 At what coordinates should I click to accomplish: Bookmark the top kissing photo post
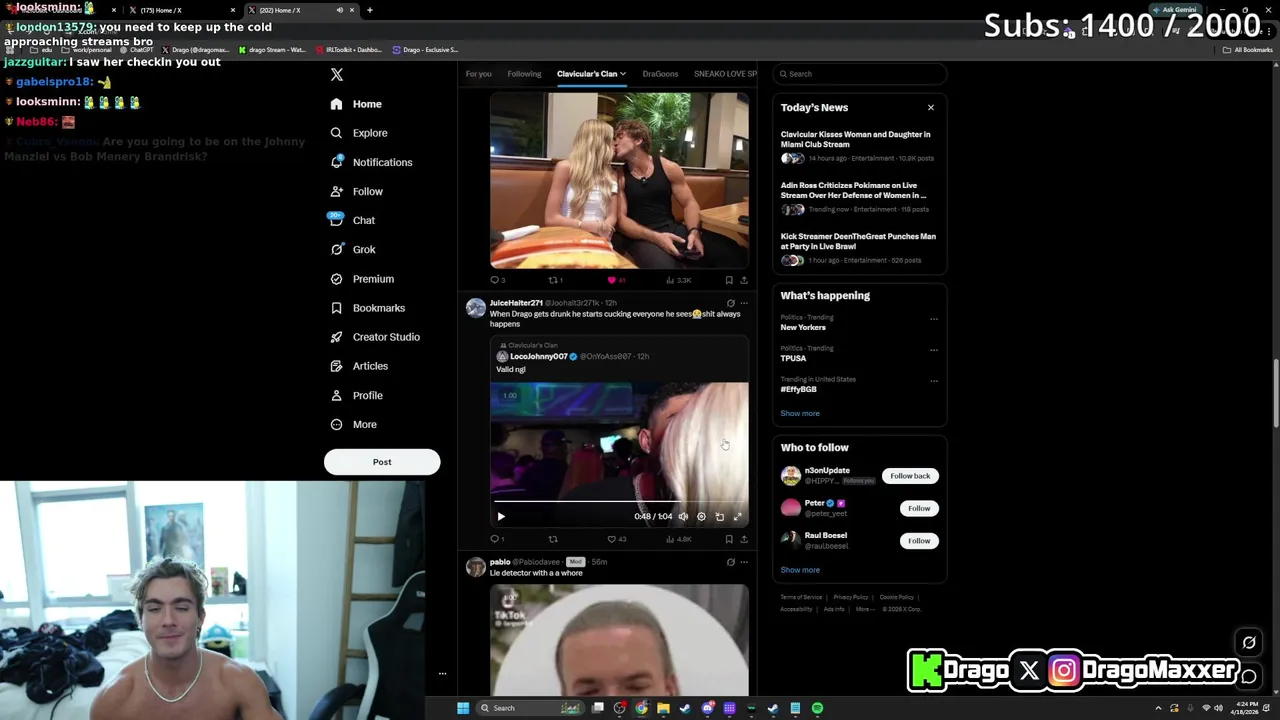coord(729,280)
